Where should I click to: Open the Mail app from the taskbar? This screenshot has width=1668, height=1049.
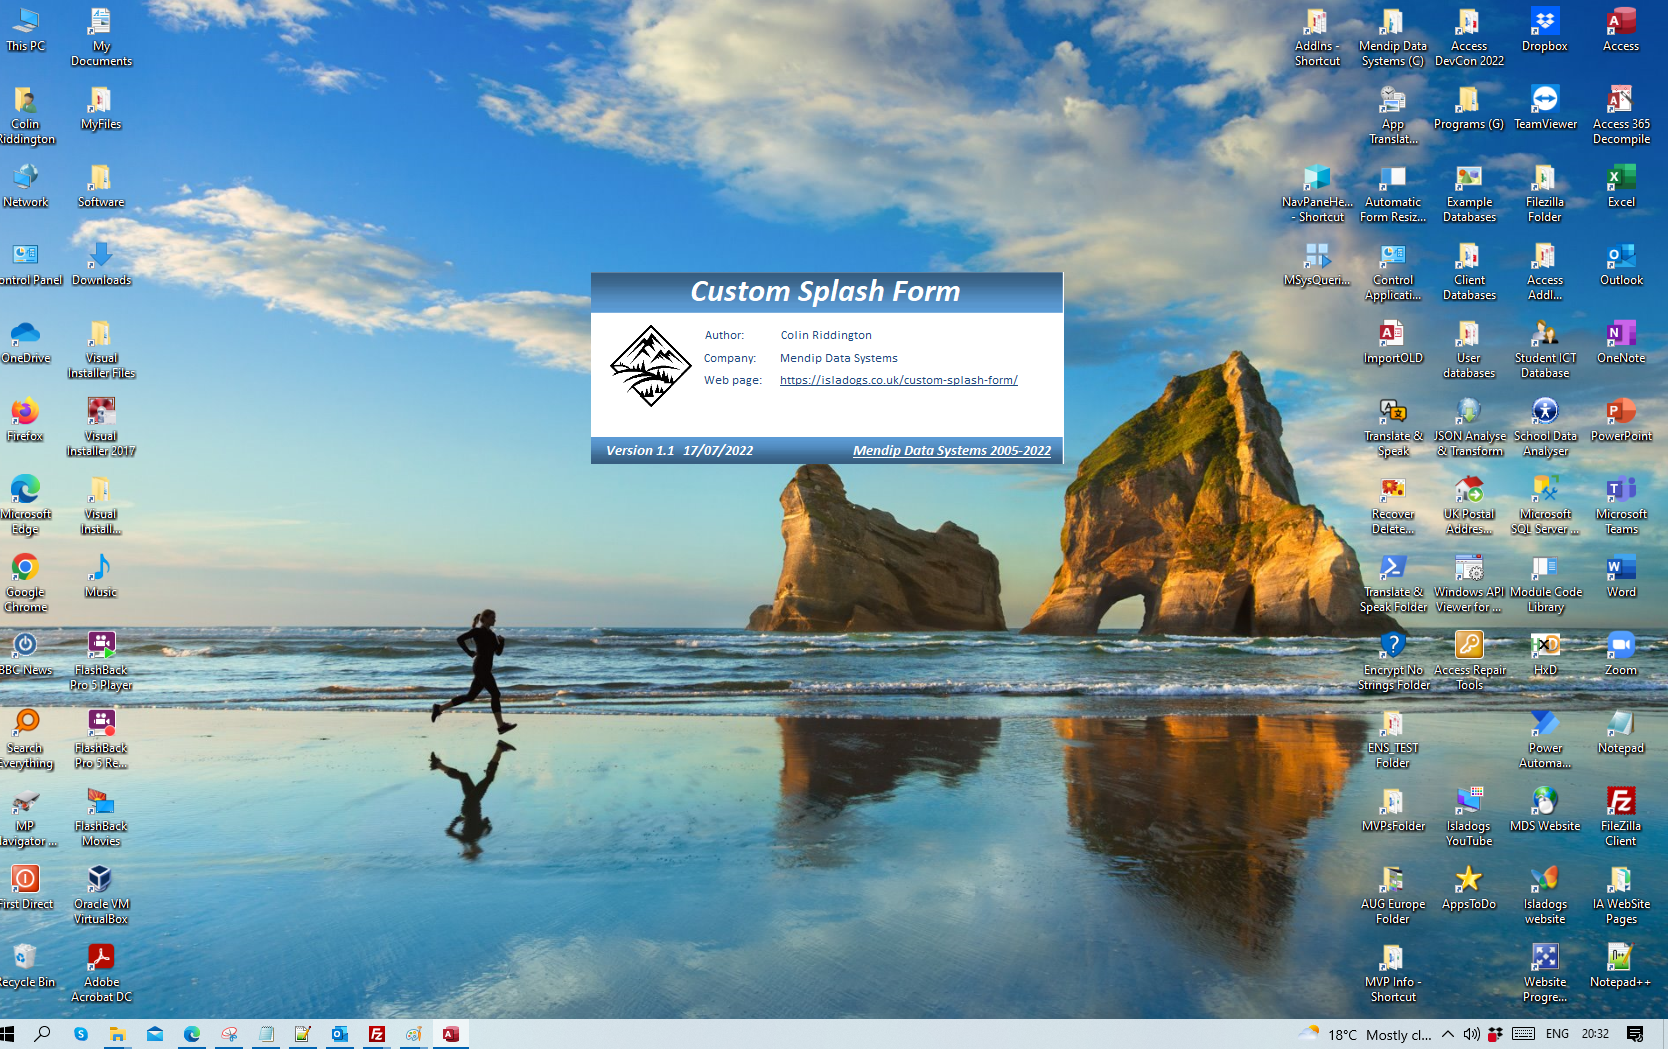[x=155, y=1034]
